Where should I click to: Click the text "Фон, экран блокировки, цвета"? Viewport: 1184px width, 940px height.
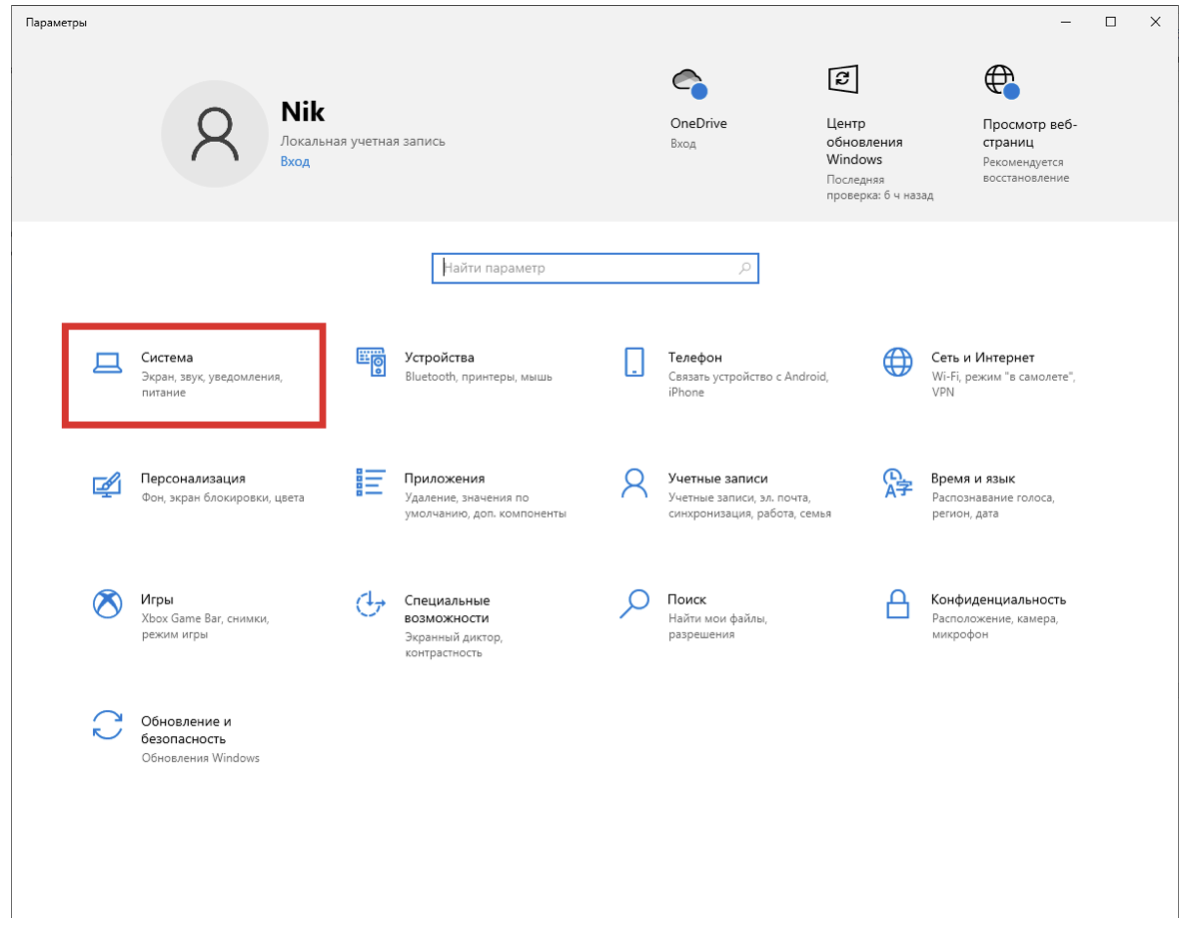pos(223,497)
